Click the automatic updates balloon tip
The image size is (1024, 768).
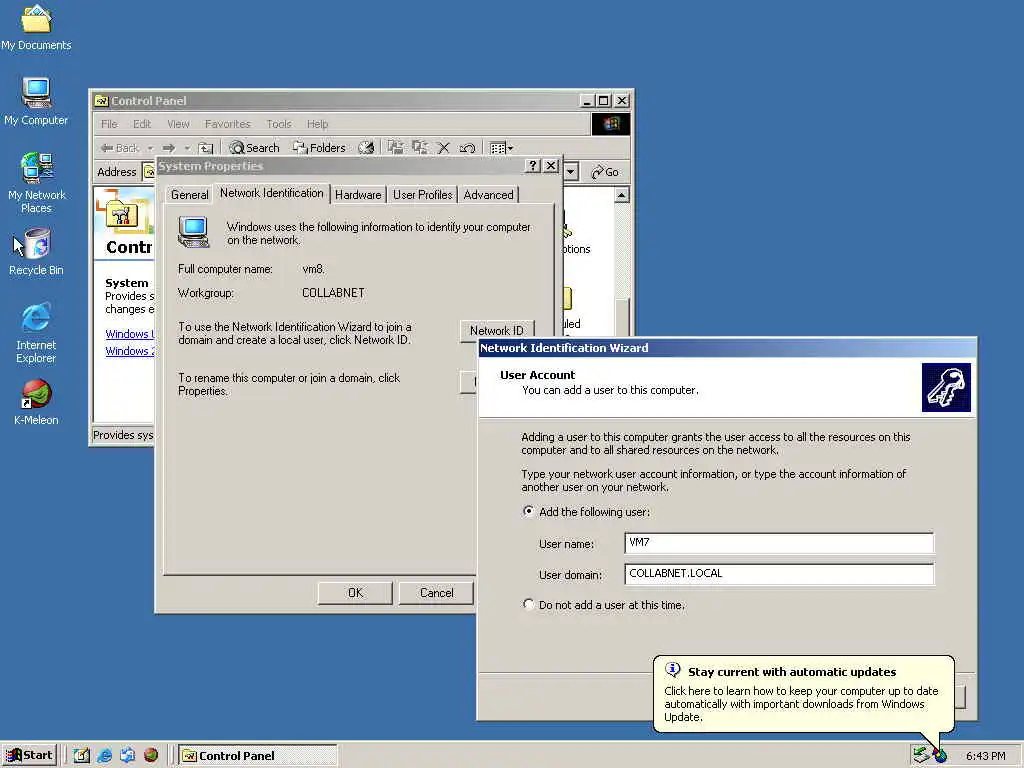pos(804,694)
